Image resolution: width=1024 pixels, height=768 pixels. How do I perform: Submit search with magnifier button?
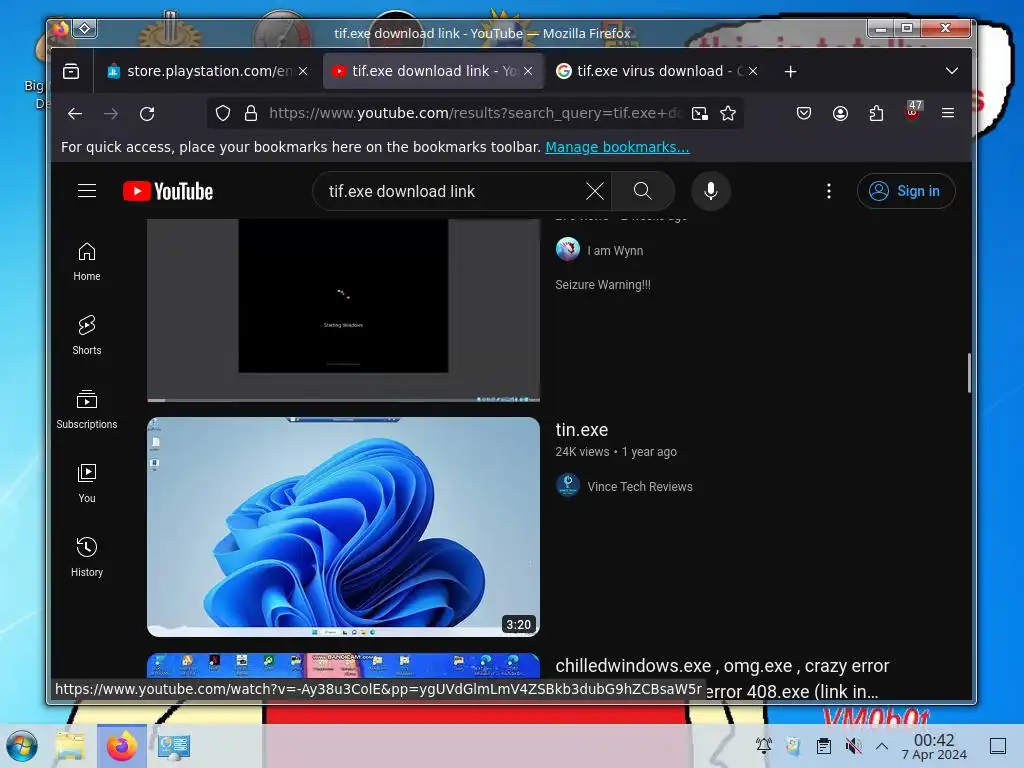point(643,191)
